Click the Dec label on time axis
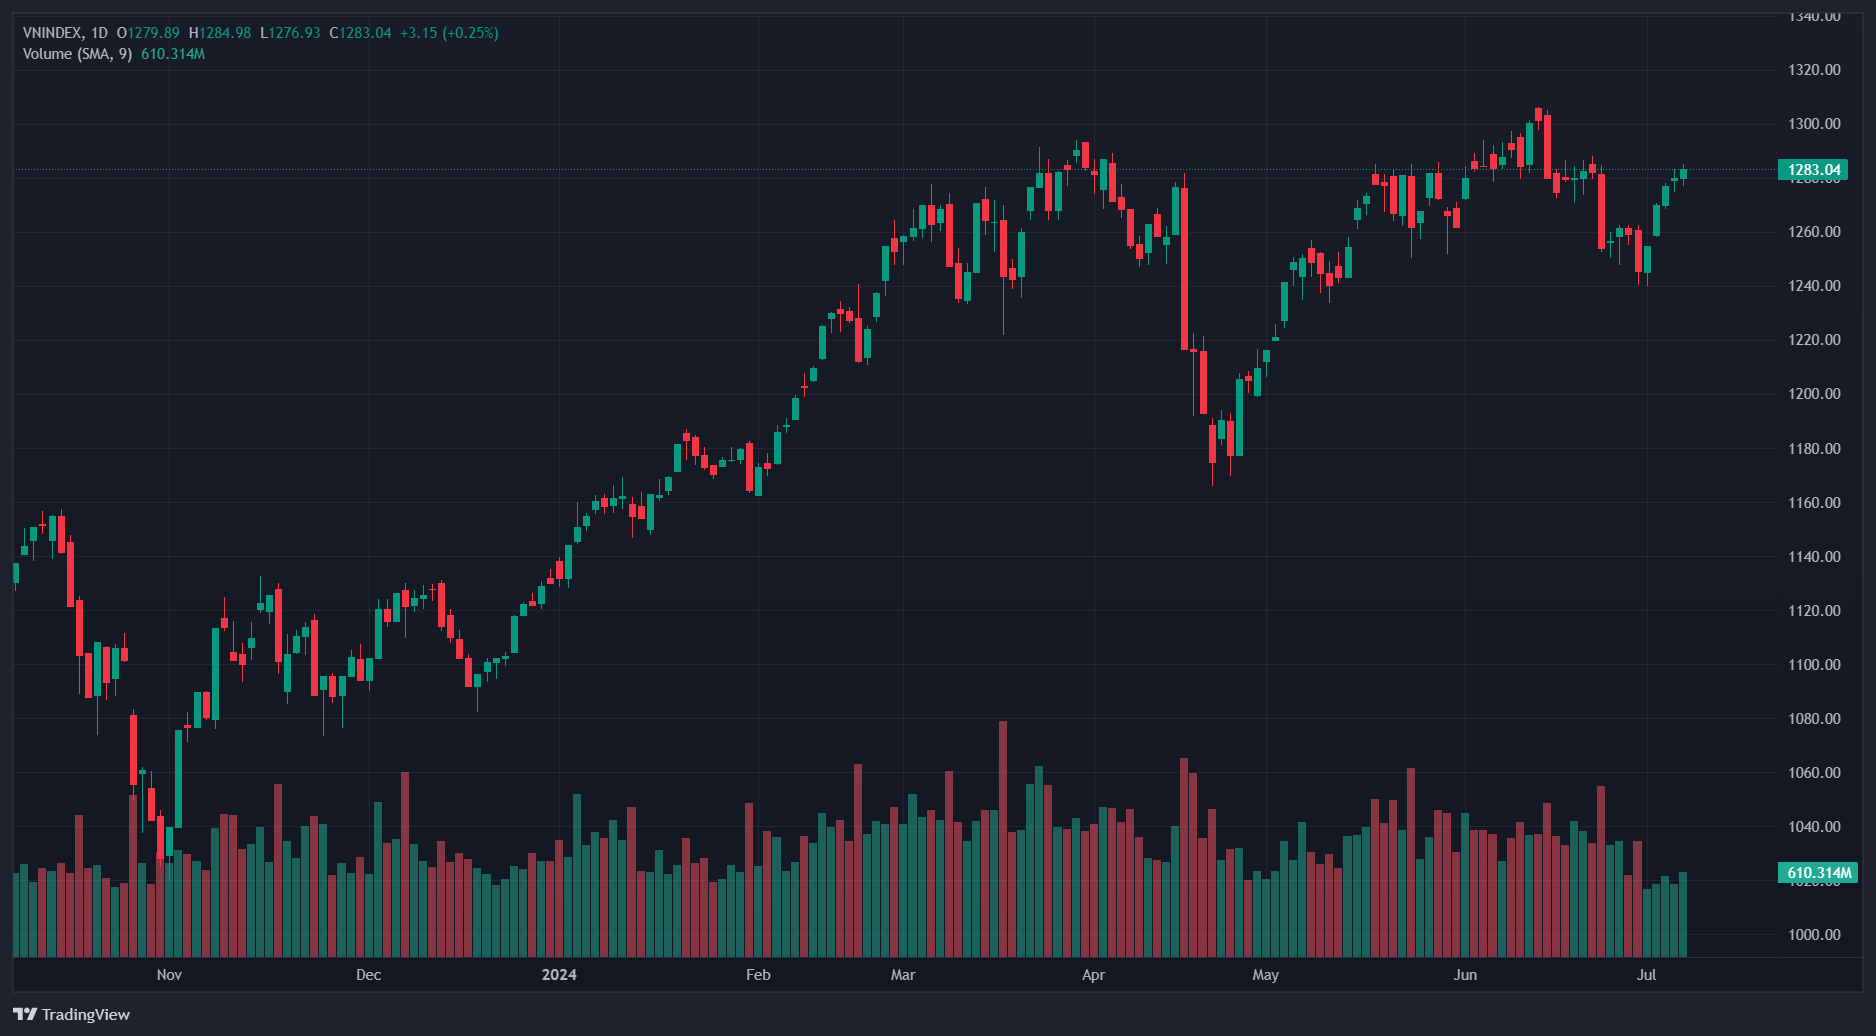The height and width of the screenshot is (1036, 1876). (x=369, y=975)
